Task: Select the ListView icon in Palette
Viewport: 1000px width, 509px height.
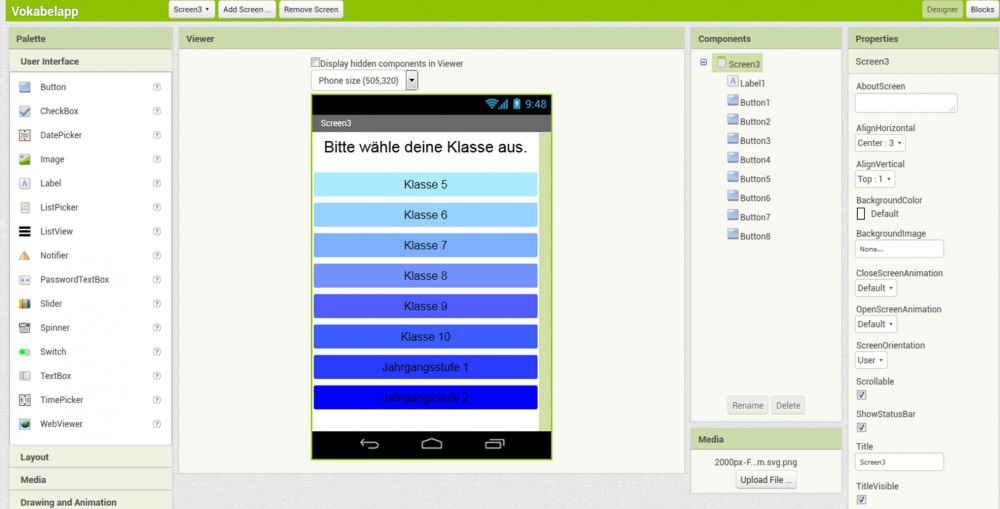Action: point(25,231)
